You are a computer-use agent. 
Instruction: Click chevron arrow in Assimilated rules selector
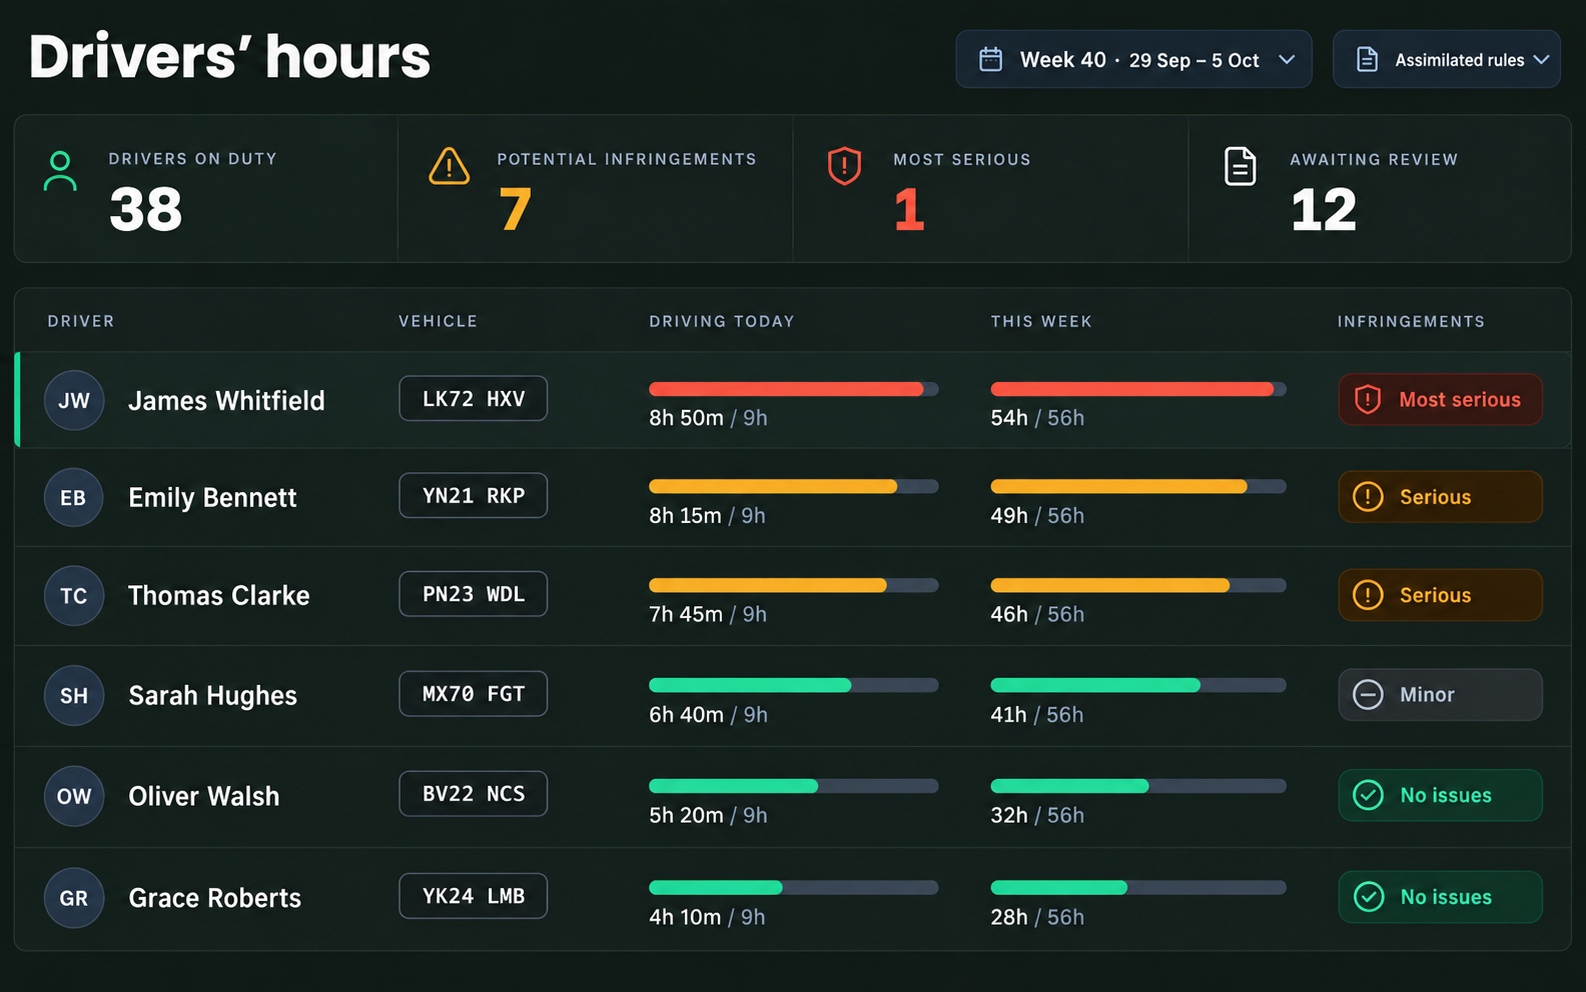pos(1541,59)
